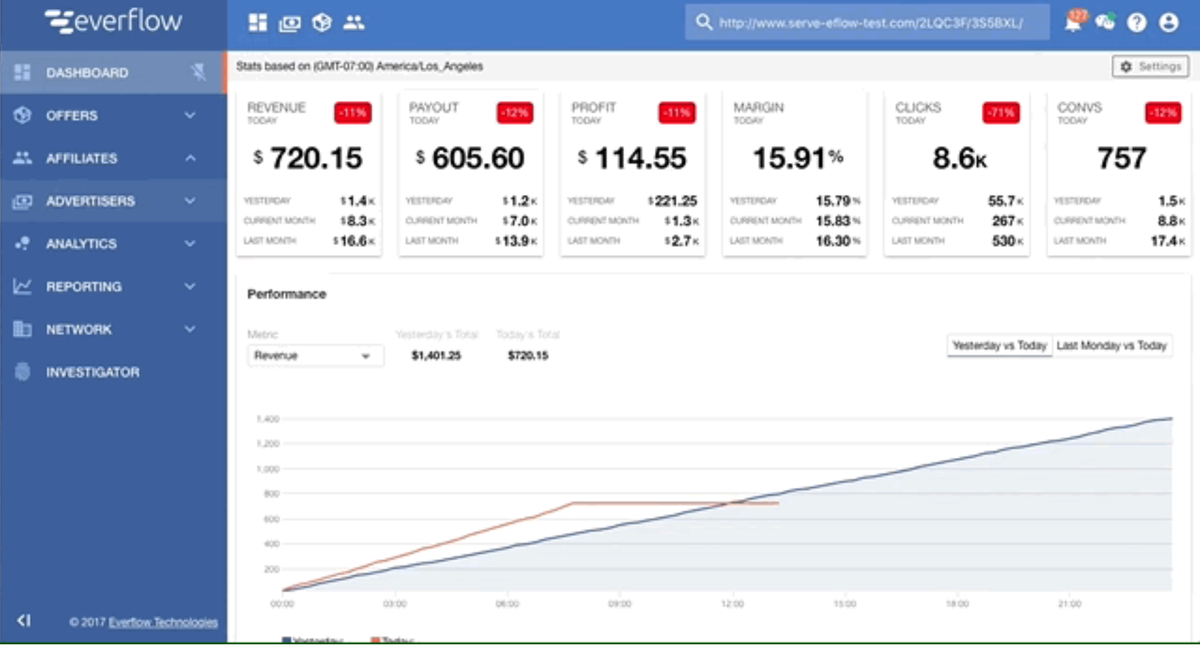Open the user account icon
Image resolution: width=1200 pixels, height=652 pixels.
(1168, 22)
